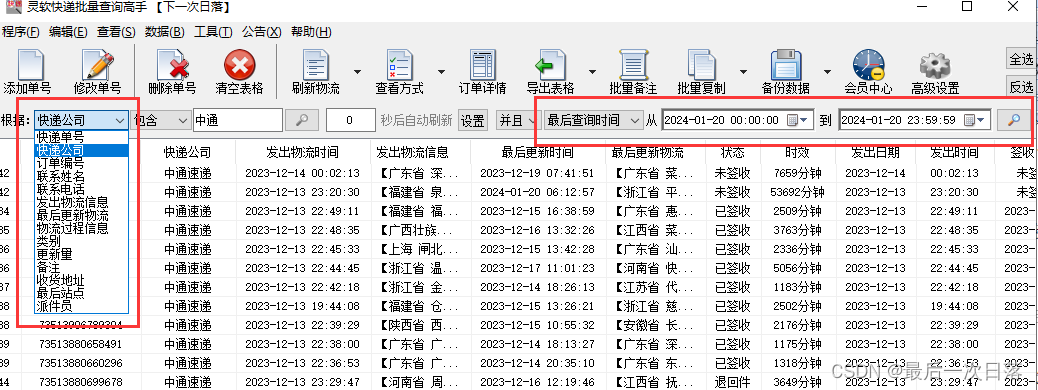Sort by the 时效 column header
Screen dimensions: 1038x390
[x=798, y=152]
